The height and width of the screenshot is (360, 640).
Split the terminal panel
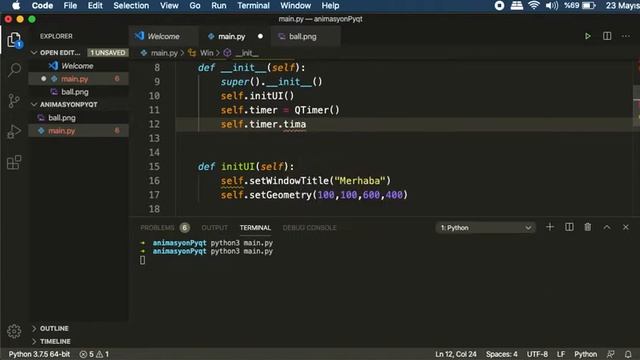pos(569,227)
